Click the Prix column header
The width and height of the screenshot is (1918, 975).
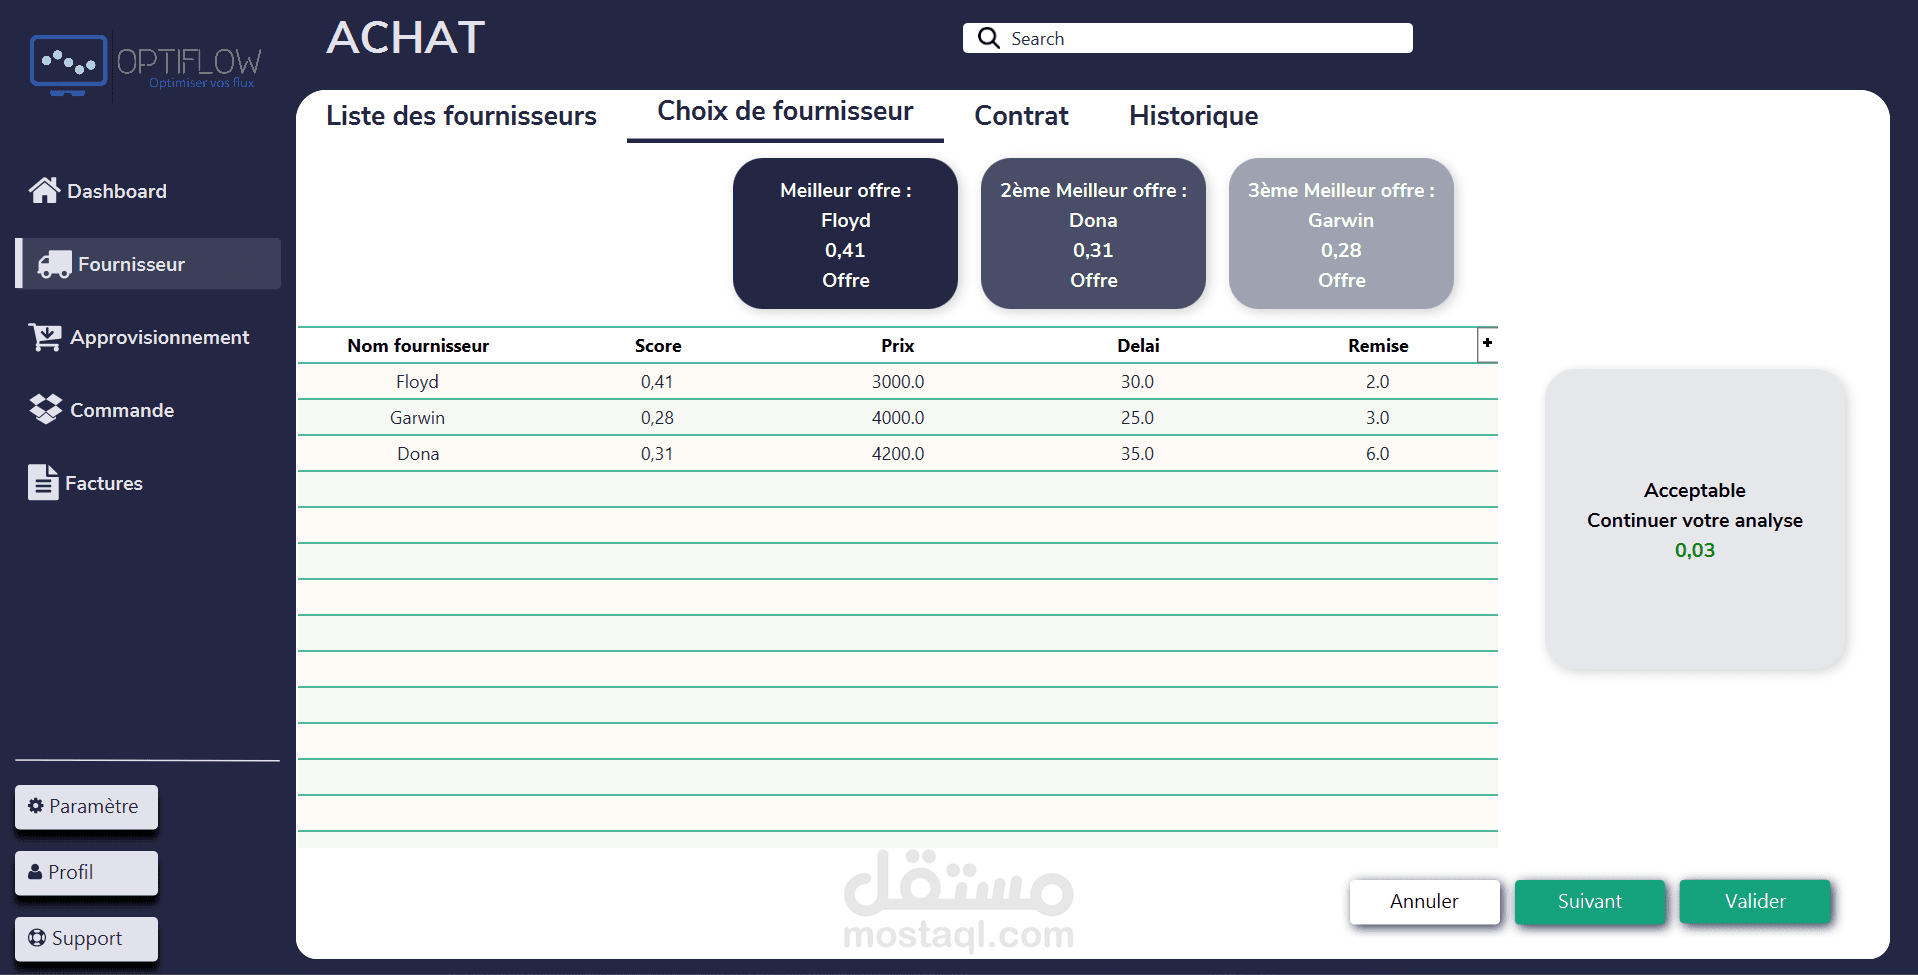tap(897, 345)
